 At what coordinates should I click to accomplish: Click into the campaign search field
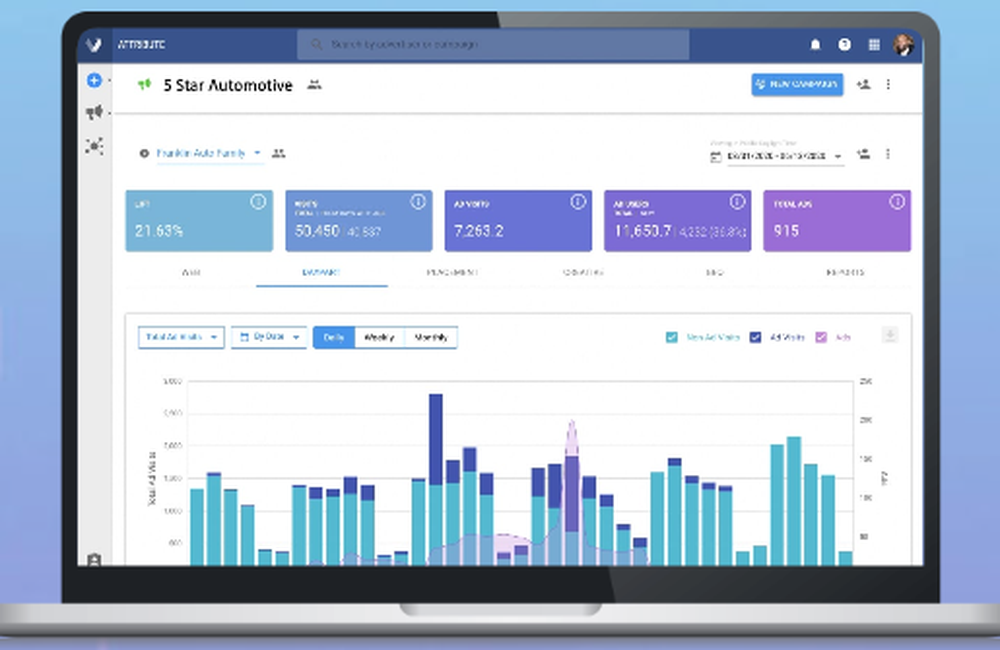[x=493, y=45]
